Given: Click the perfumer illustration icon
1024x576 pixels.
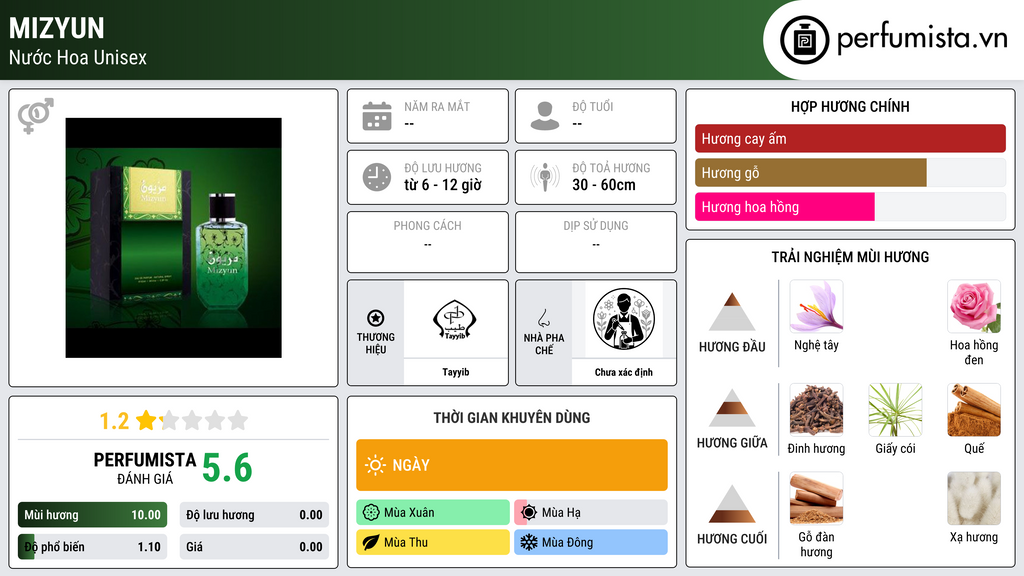Looking at the screenshot, I should point(624,319).
